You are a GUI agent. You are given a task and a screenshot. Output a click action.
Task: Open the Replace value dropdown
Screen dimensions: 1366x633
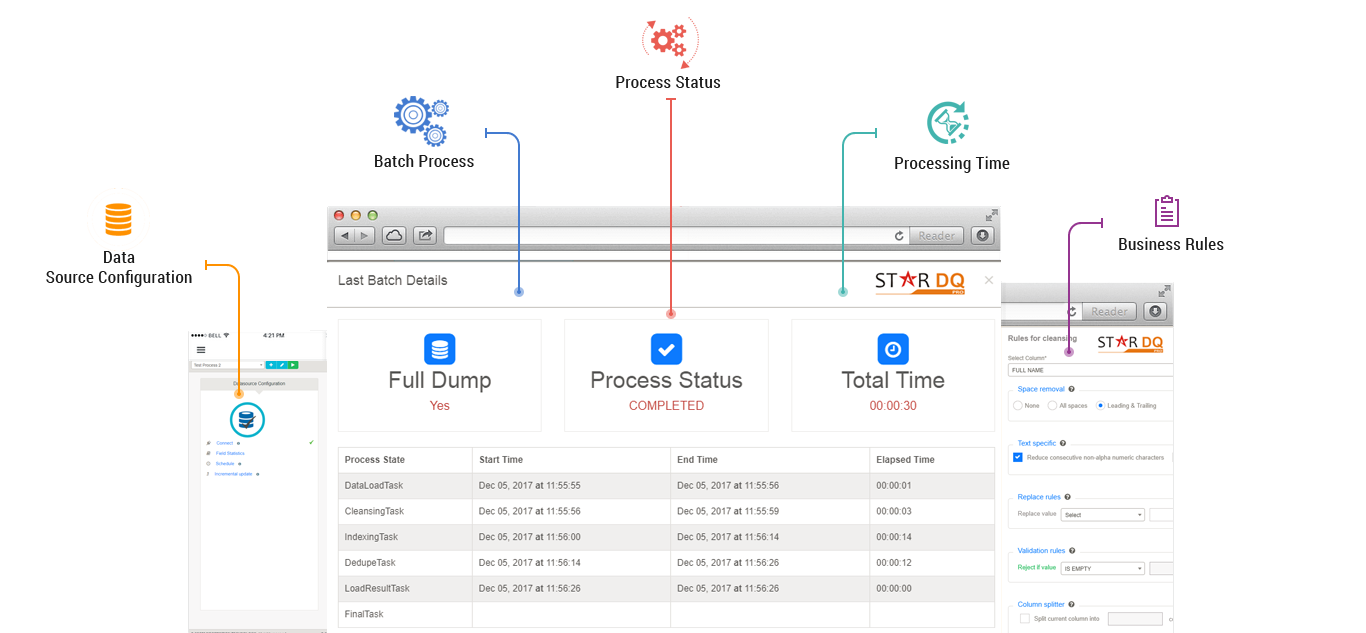click(1103, 515)
